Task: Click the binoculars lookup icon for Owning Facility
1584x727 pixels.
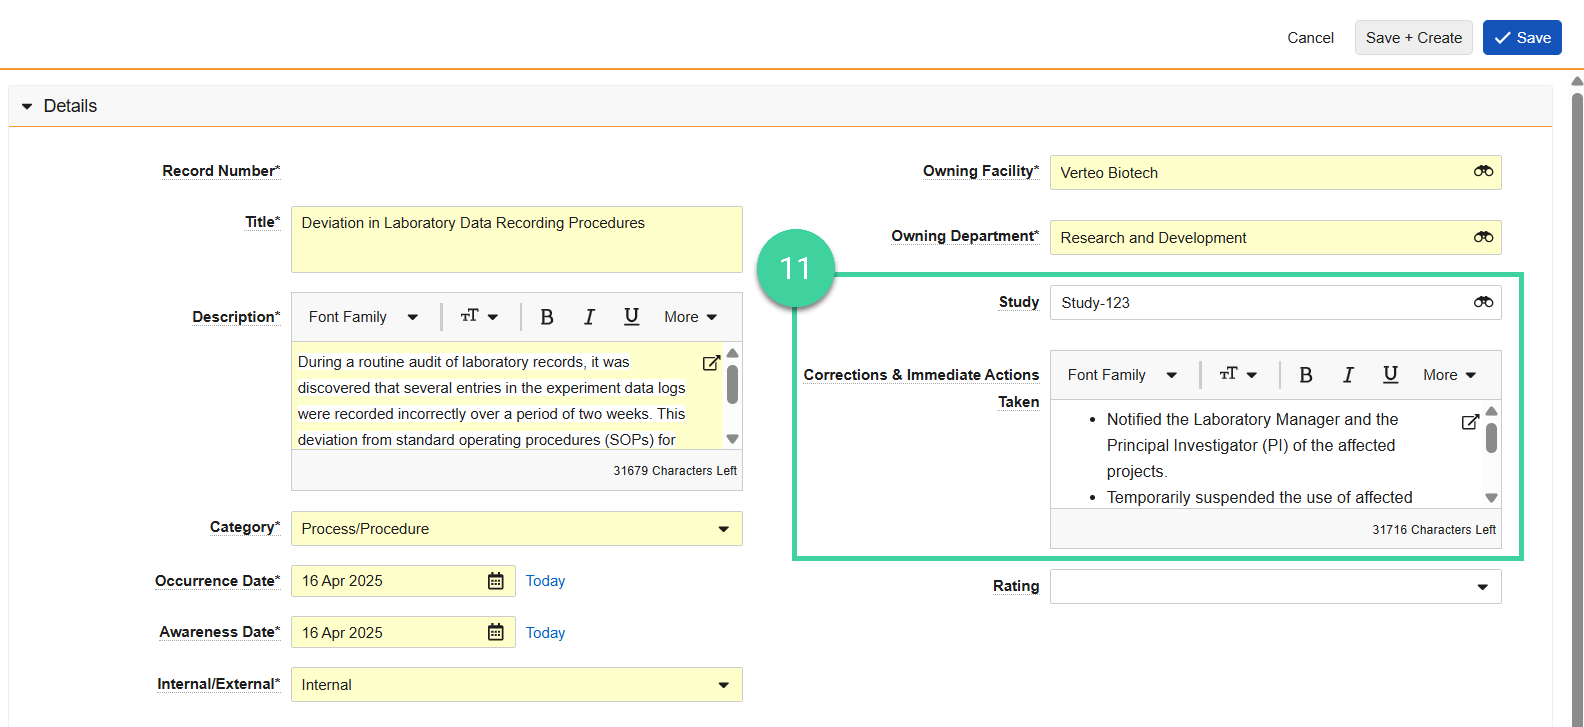Action: click(x=1483, y=172)
